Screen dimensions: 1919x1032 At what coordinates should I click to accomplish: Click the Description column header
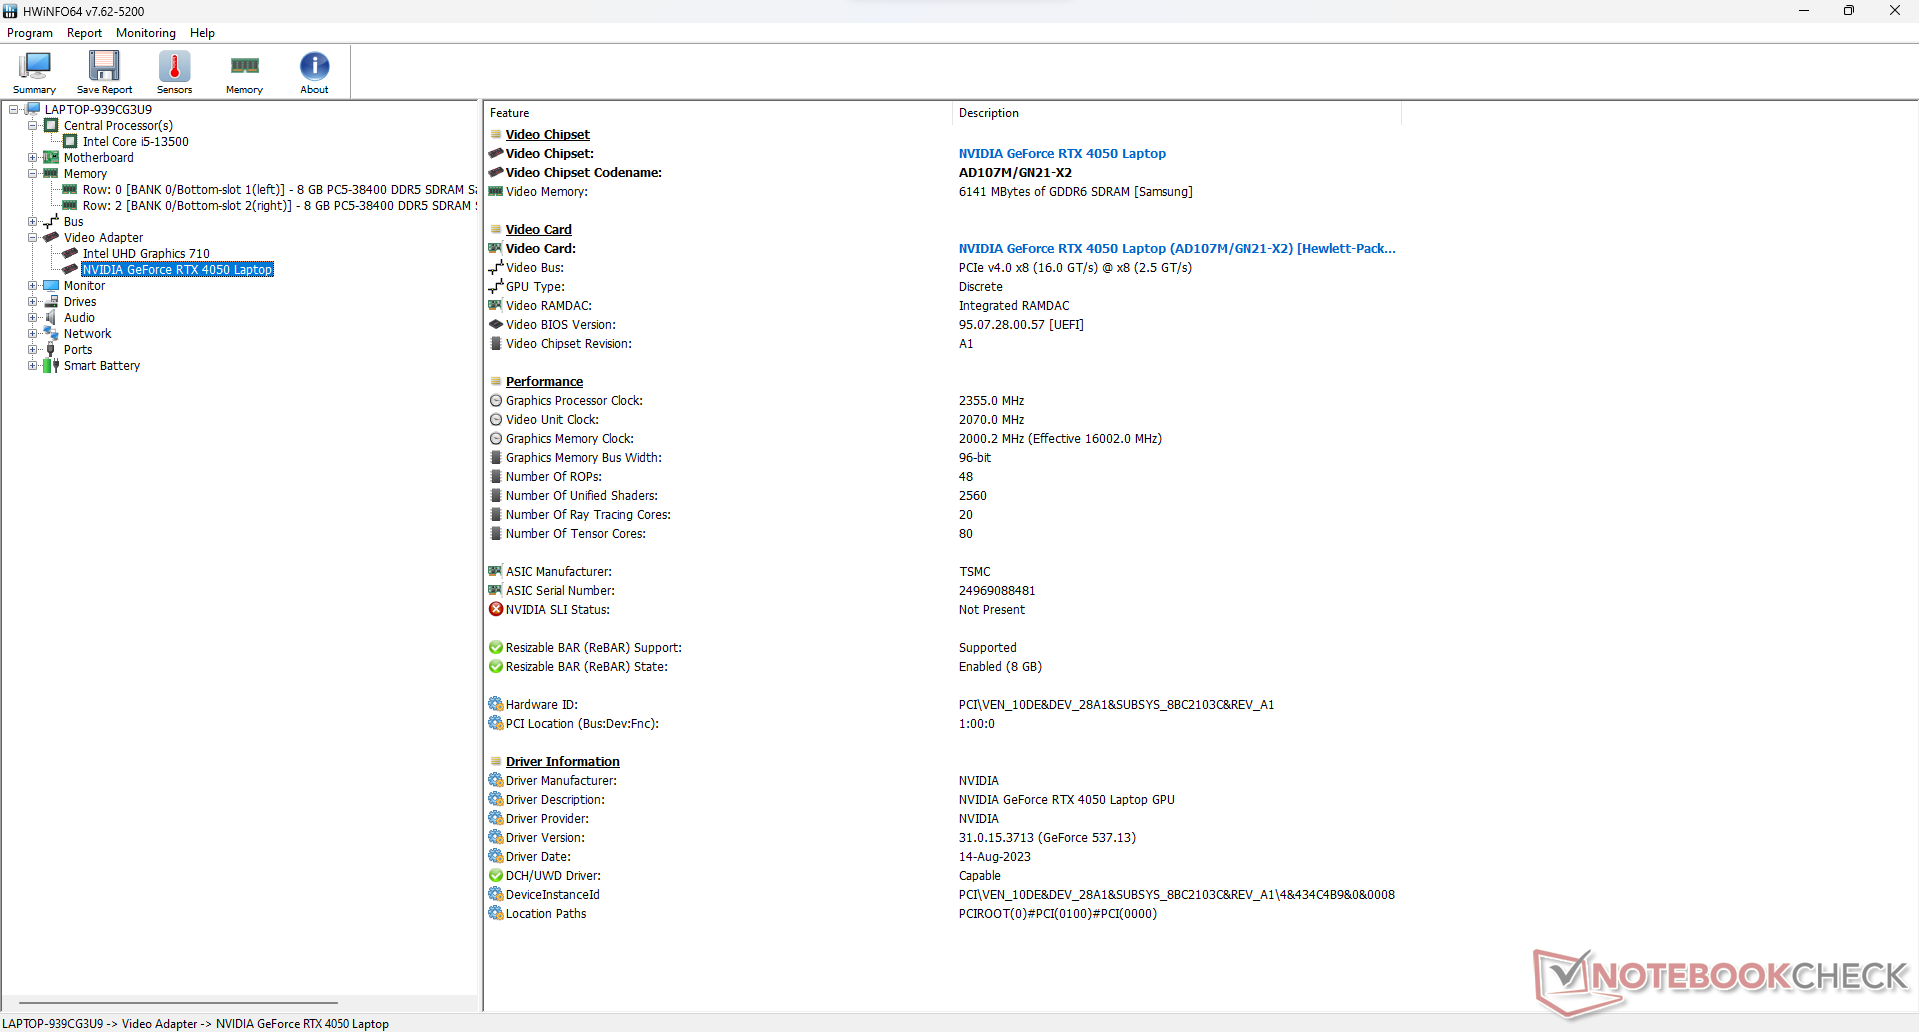1177,113
